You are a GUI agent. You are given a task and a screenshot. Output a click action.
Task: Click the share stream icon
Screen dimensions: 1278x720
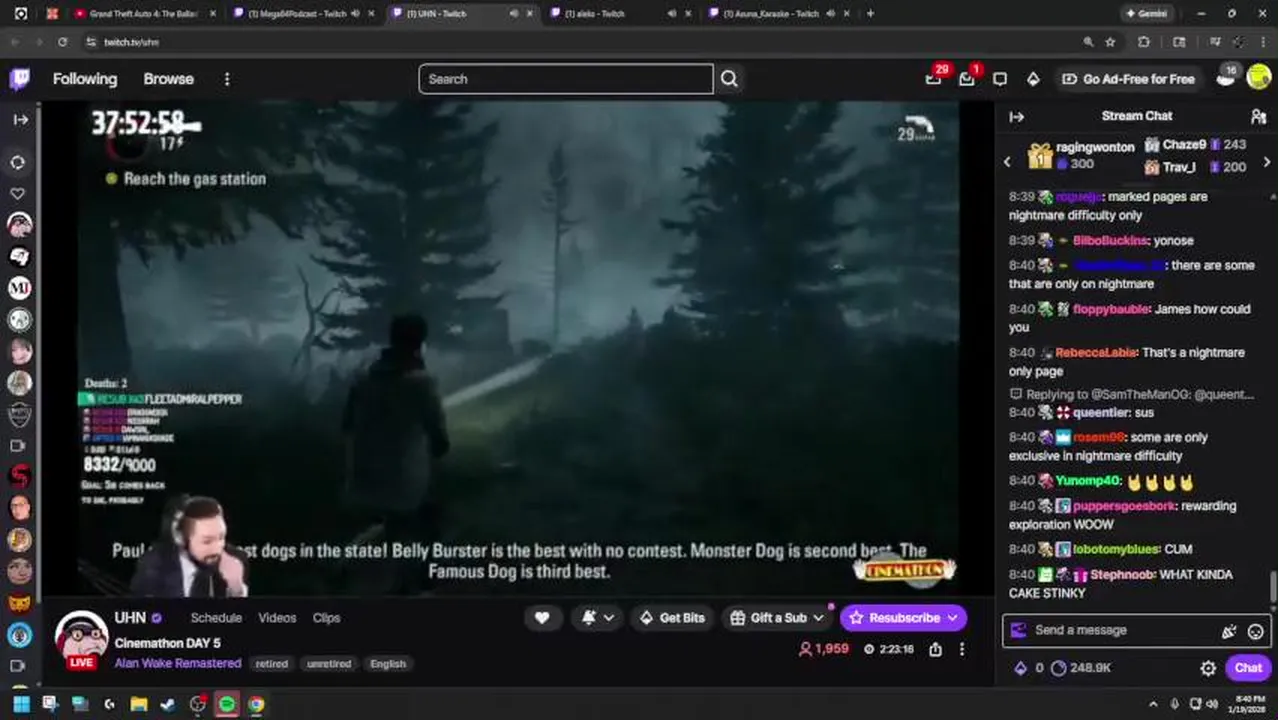click(x=935, y=649)
